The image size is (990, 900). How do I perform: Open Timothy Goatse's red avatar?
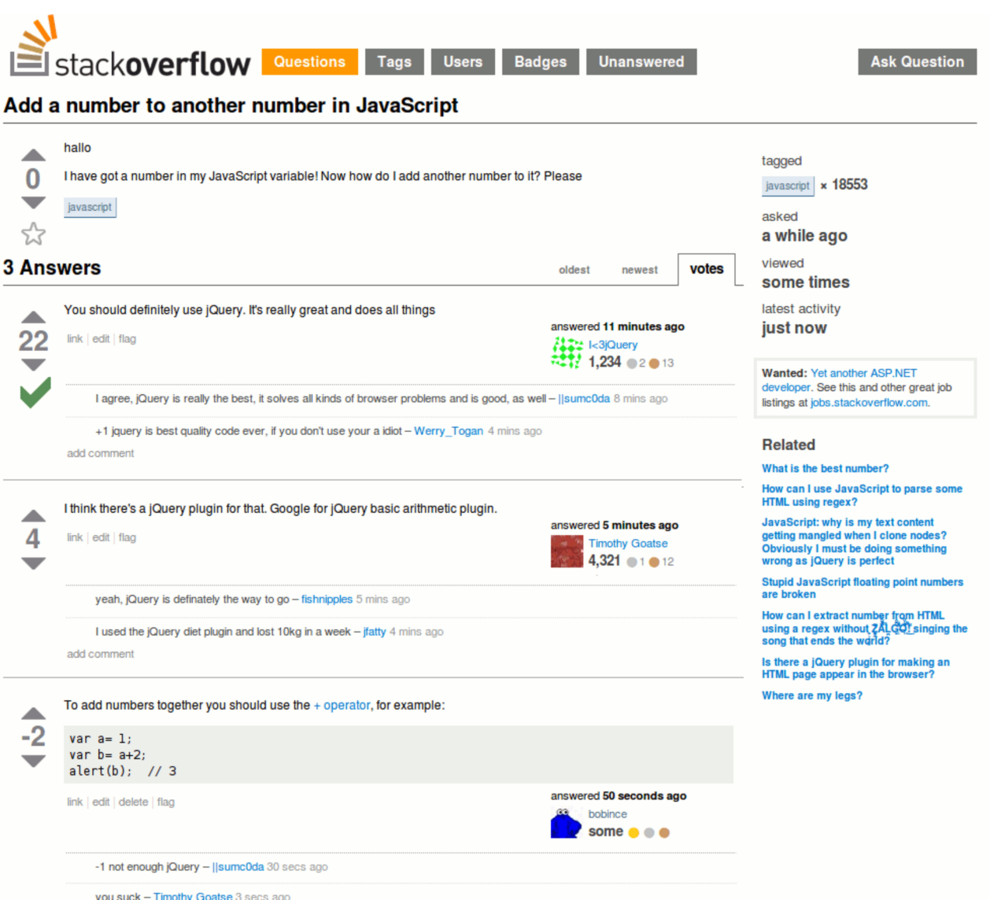566,551
